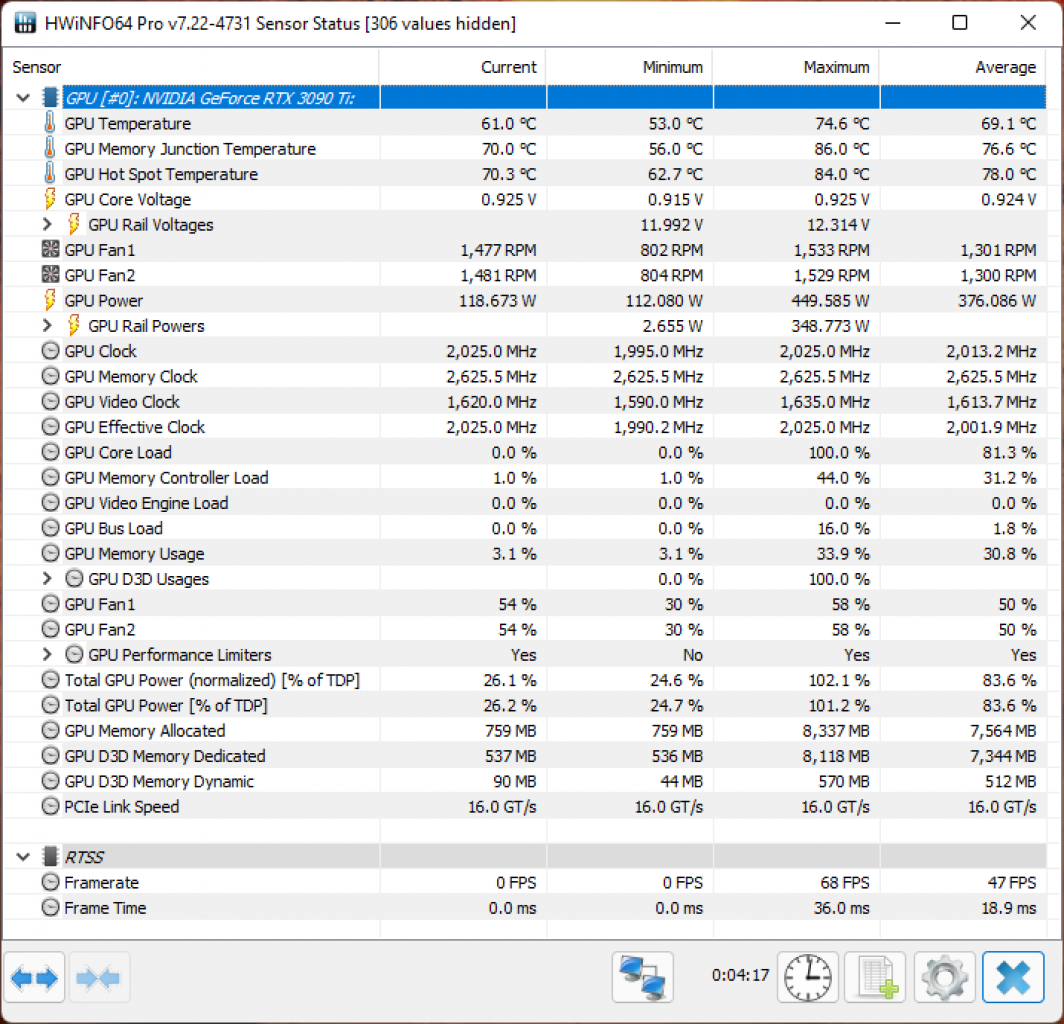Click the expand/collapse arrows button in bottom toolbar

[34, 977]
